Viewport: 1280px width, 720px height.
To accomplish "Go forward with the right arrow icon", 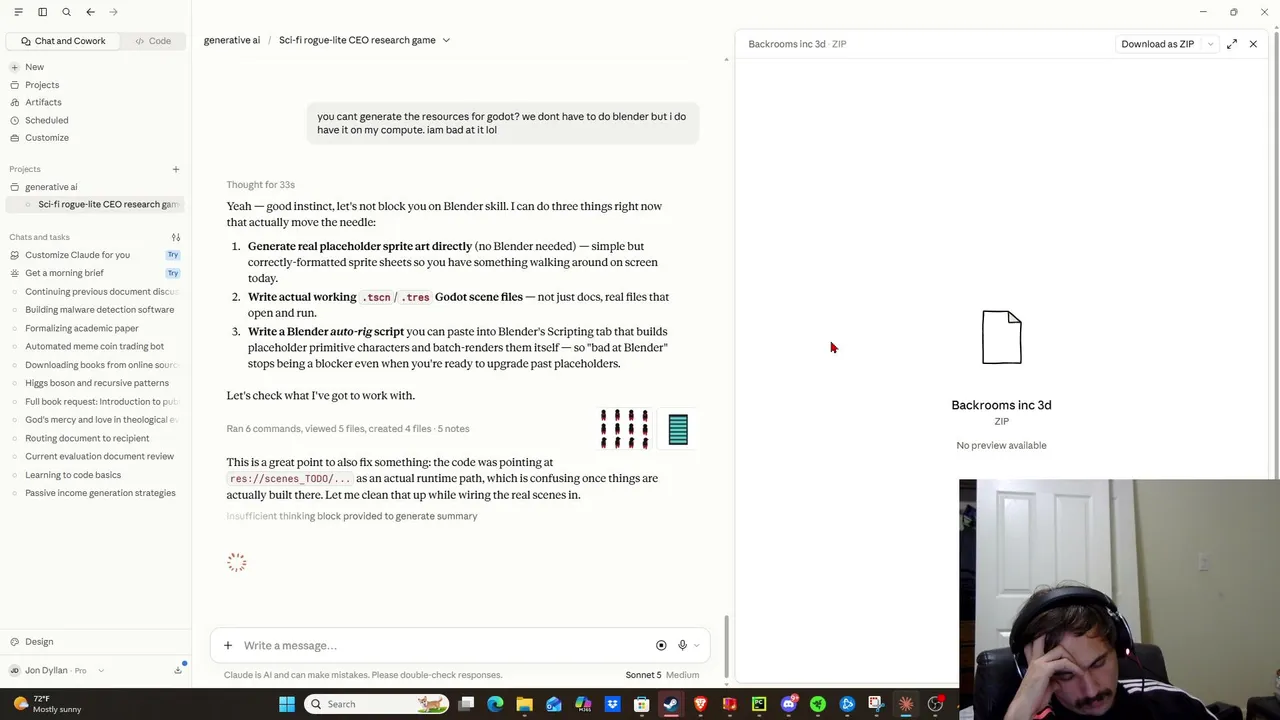I will tap(113, 12).
